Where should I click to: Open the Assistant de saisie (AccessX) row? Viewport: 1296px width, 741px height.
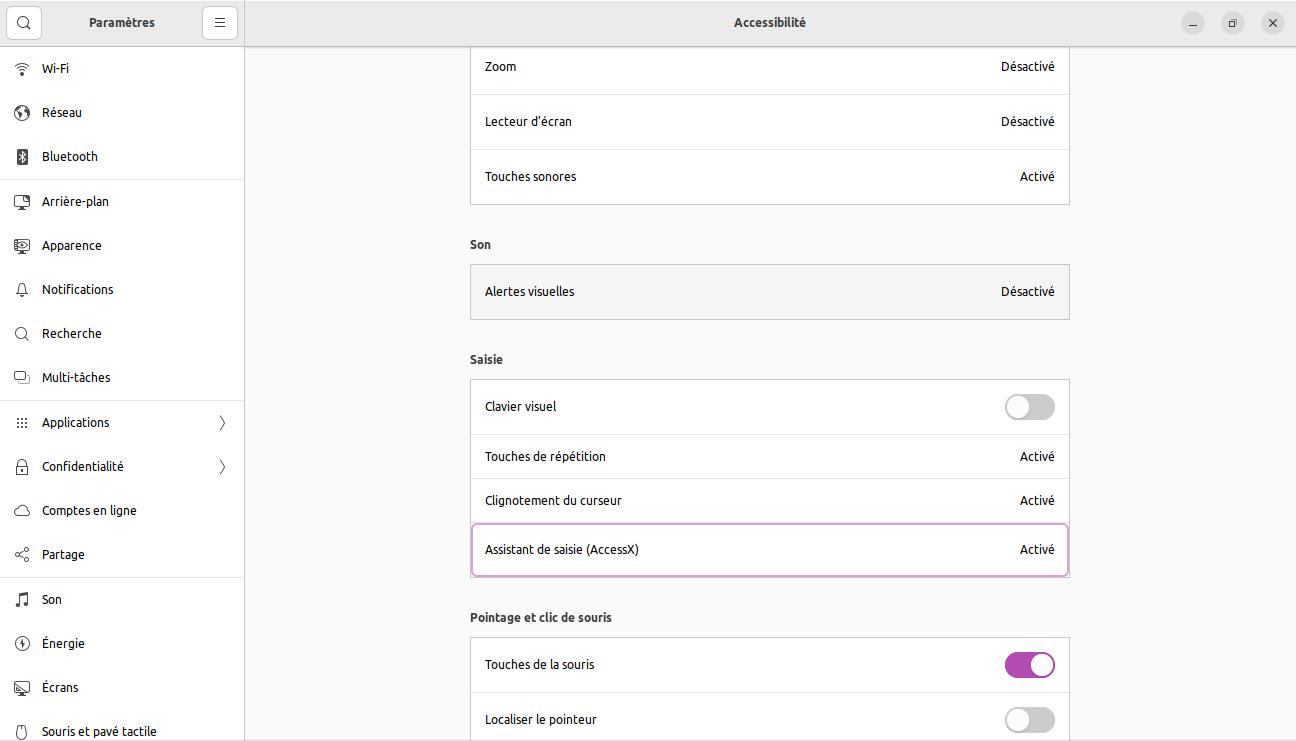769,550
